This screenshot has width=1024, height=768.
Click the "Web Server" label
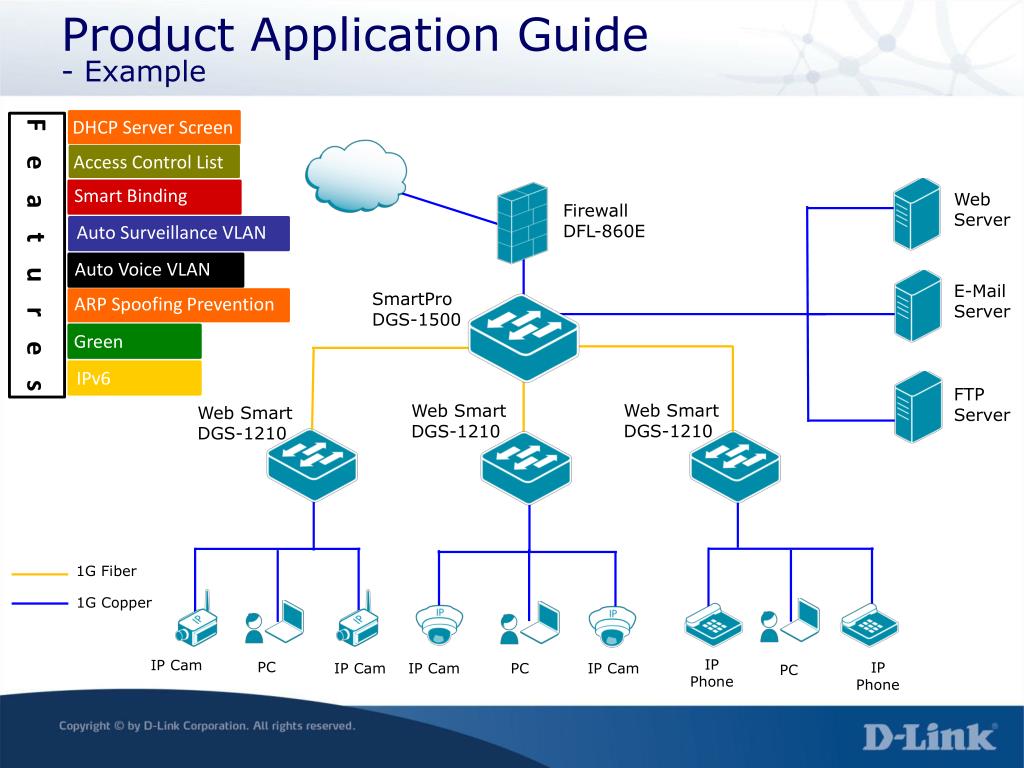pos(982,210)
